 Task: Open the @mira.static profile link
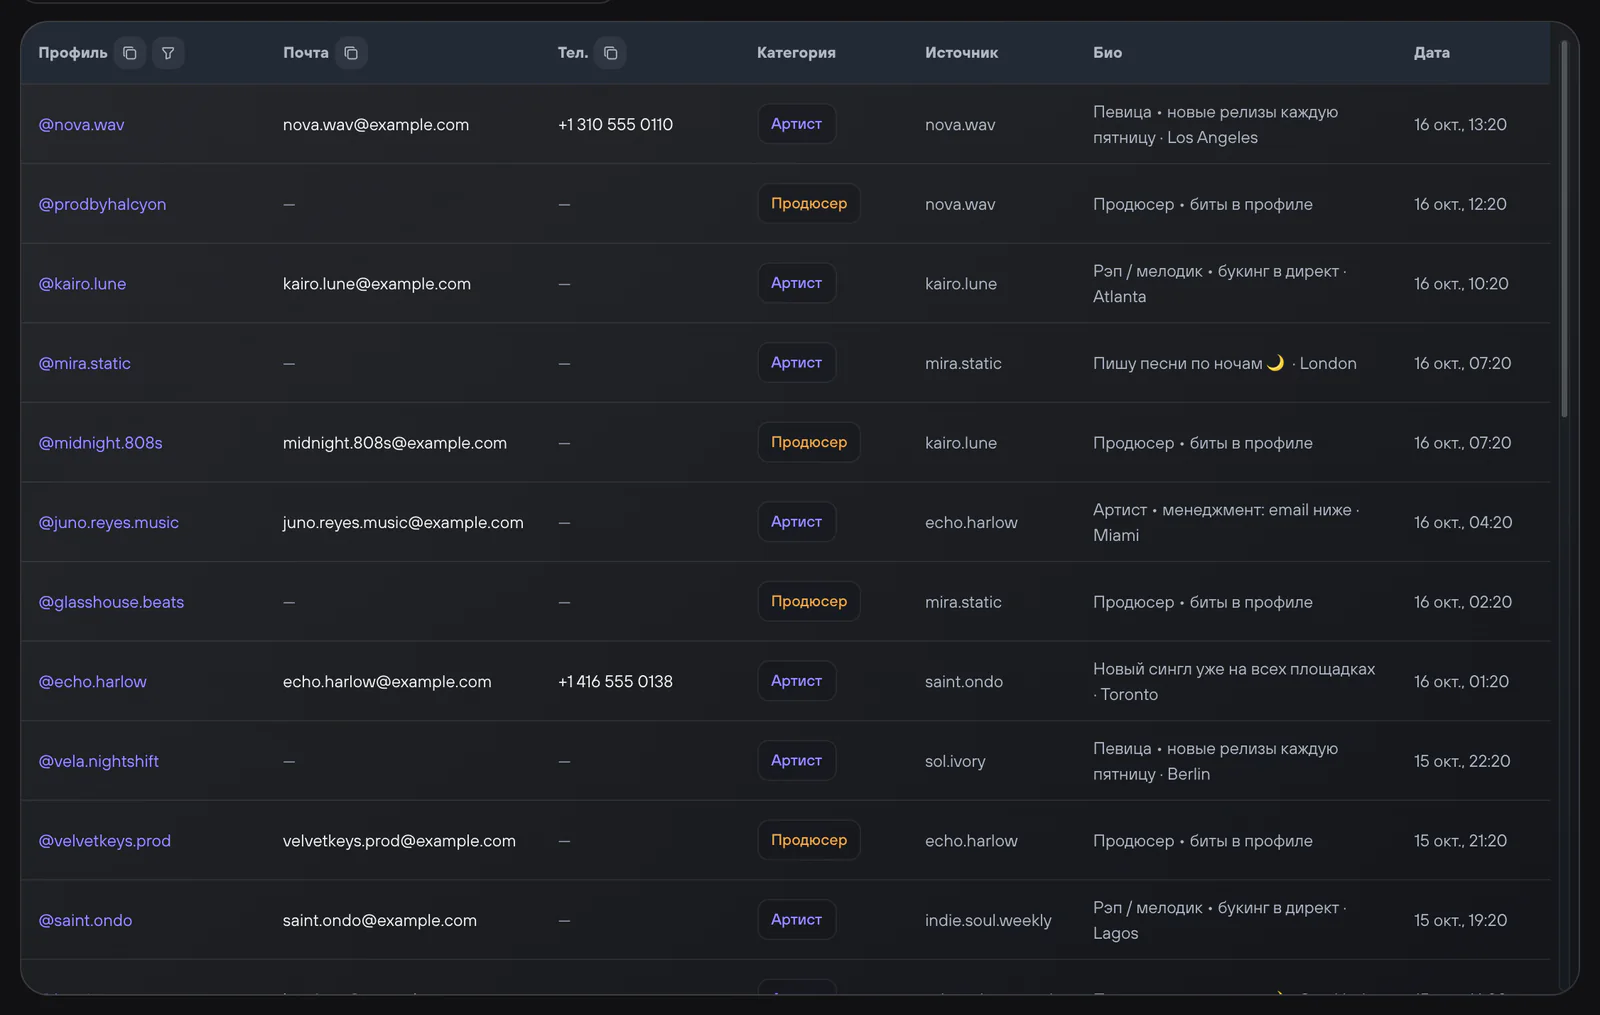84,364
